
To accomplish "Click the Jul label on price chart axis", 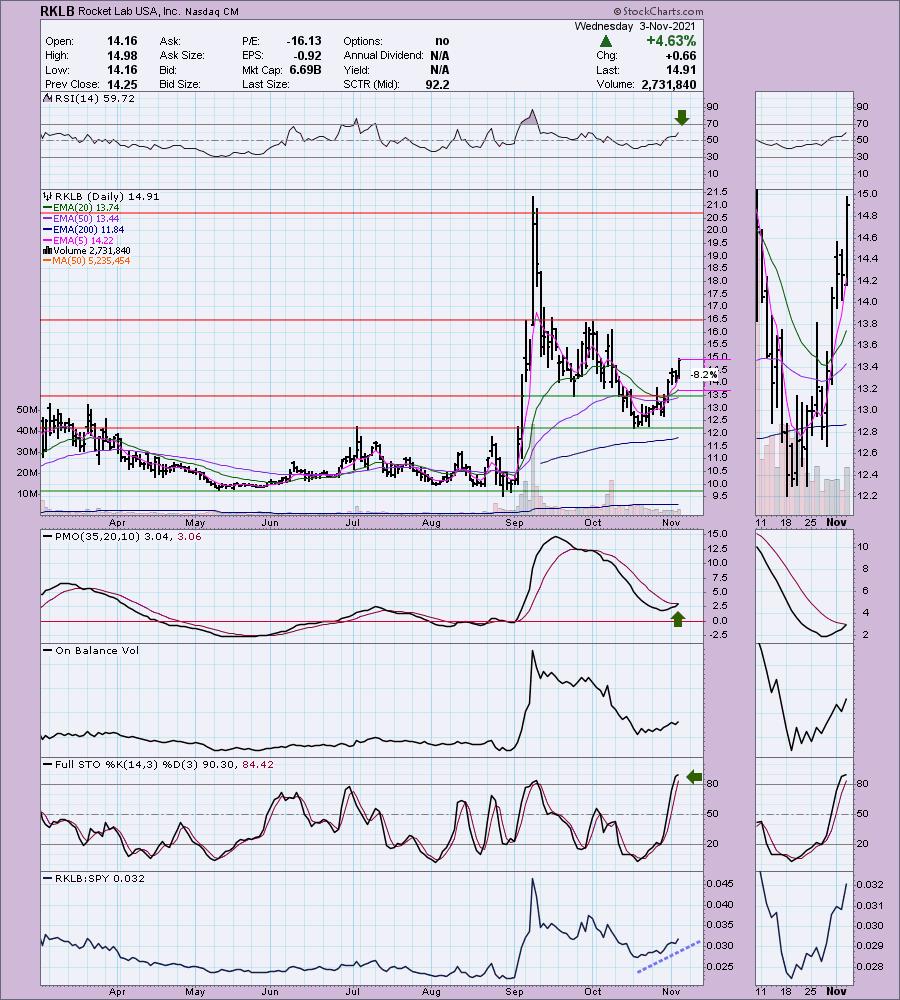I will click(352, 523).
